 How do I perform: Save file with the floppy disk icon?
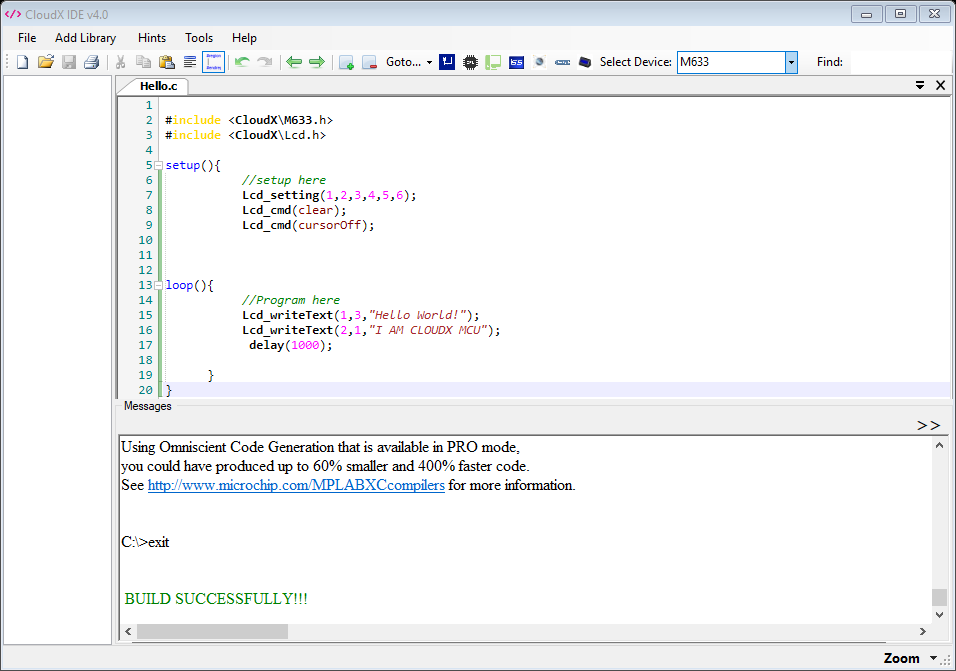[69, 62]
